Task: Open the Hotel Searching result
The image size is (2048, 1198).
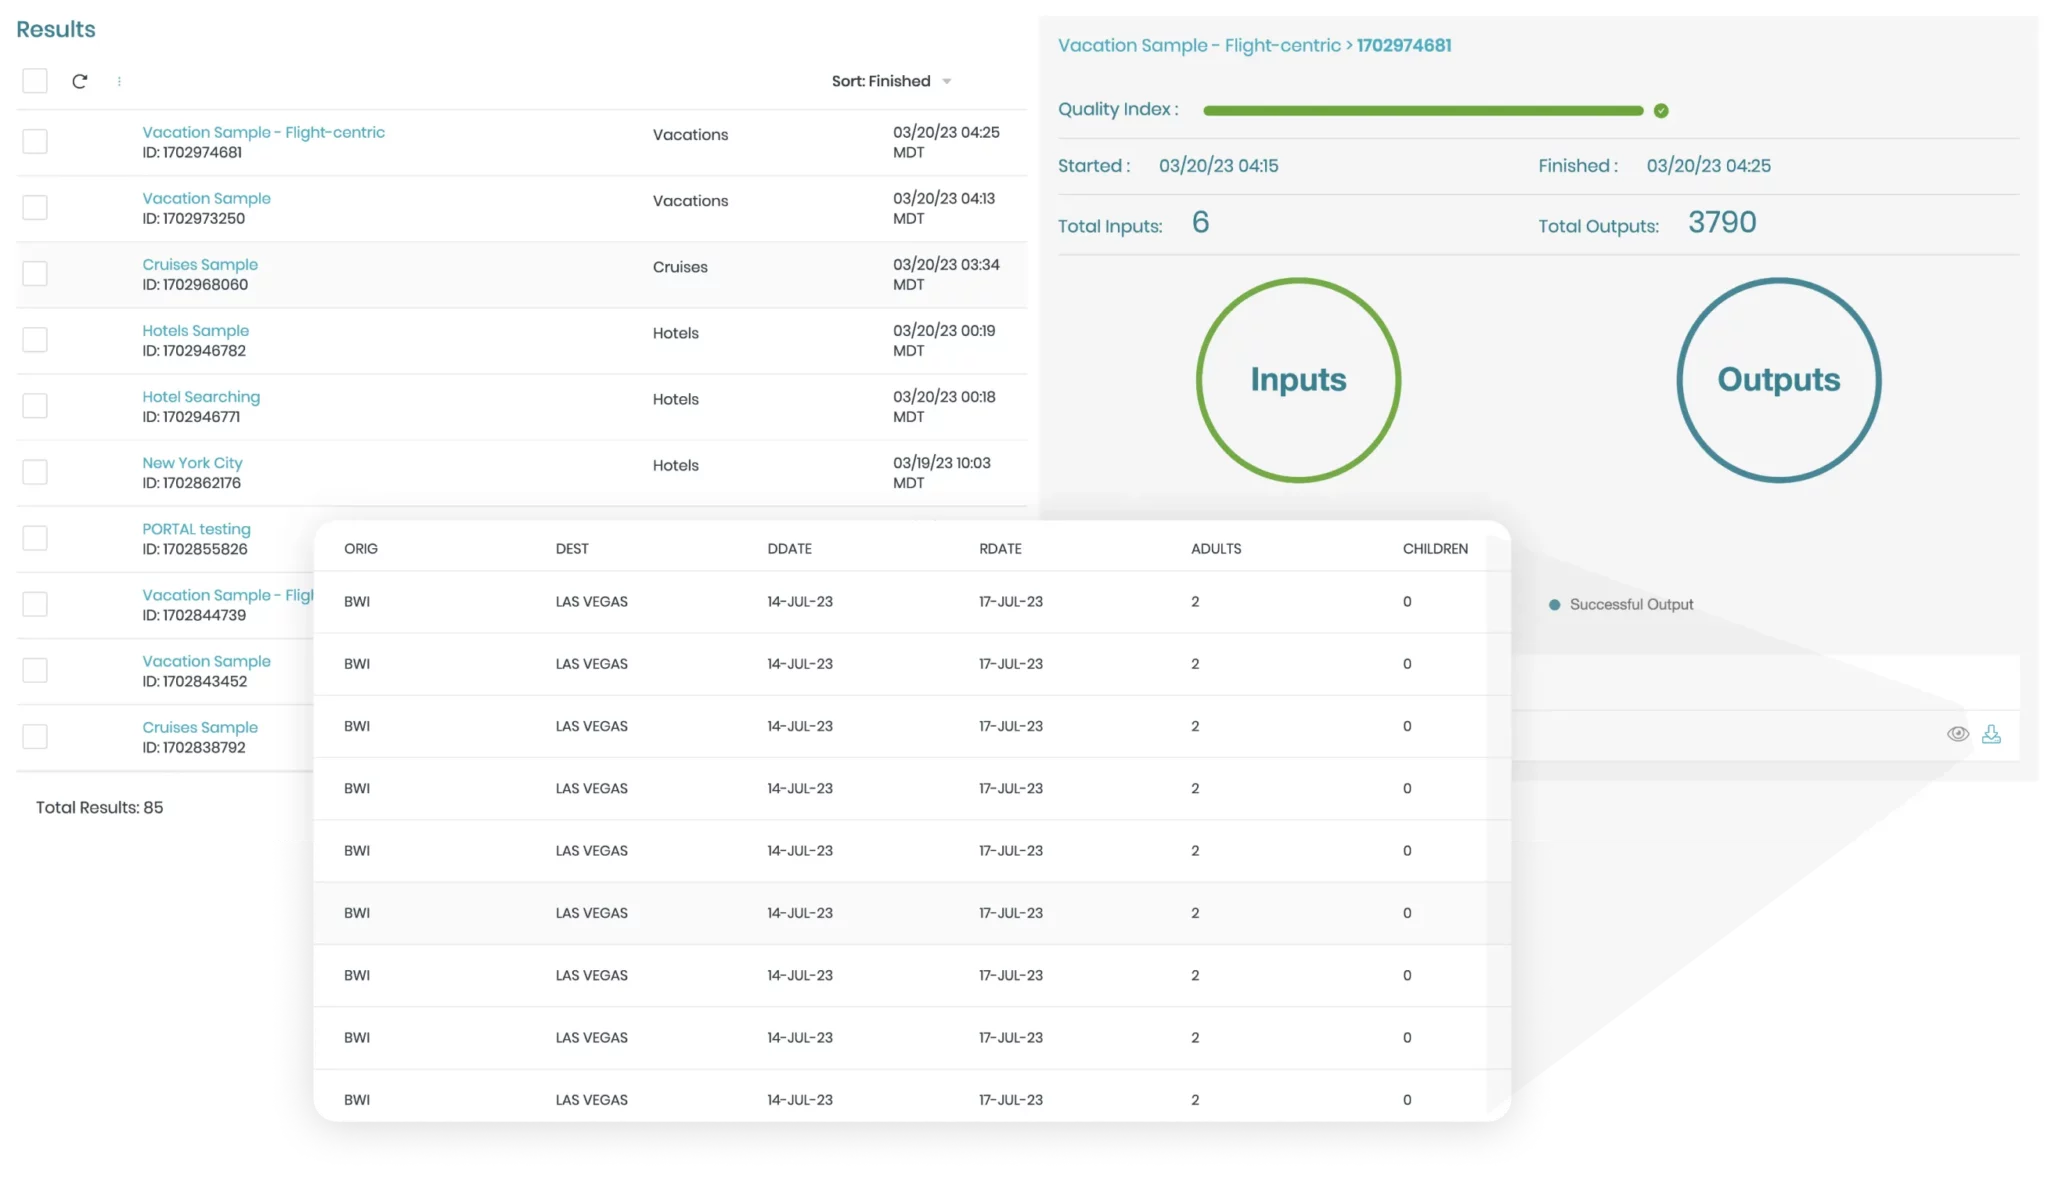Action: pyautogui.click(x=201, y=397)
